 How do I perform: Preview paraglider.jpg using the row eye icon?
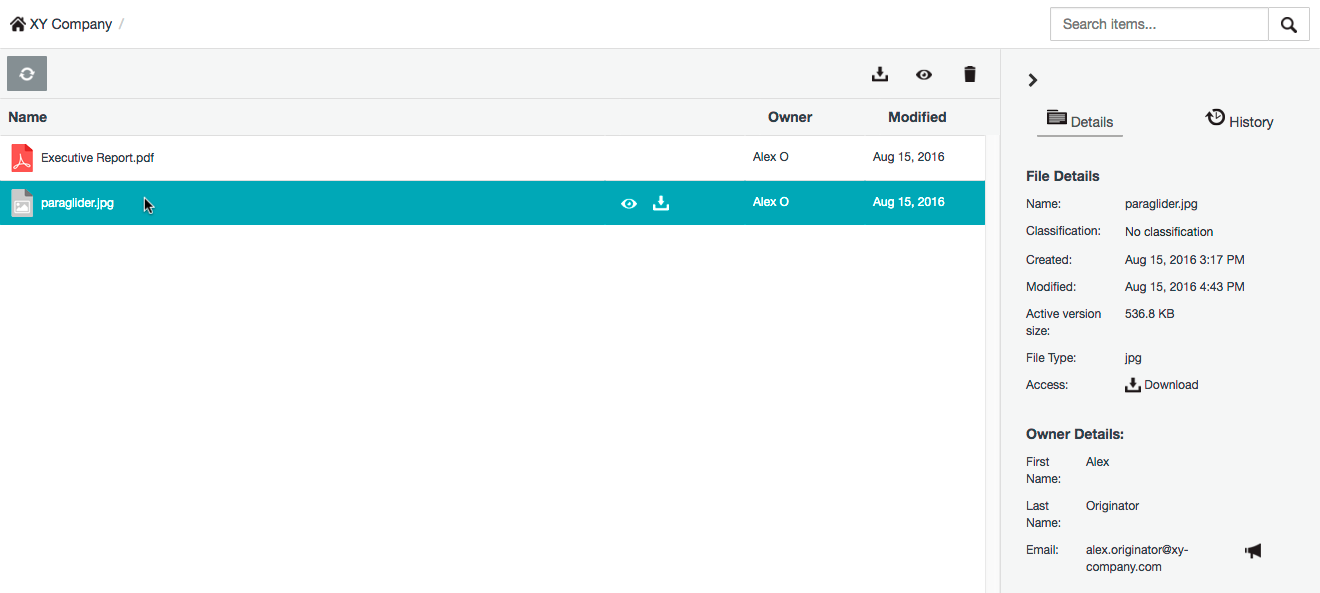click(x=628, y=203)
